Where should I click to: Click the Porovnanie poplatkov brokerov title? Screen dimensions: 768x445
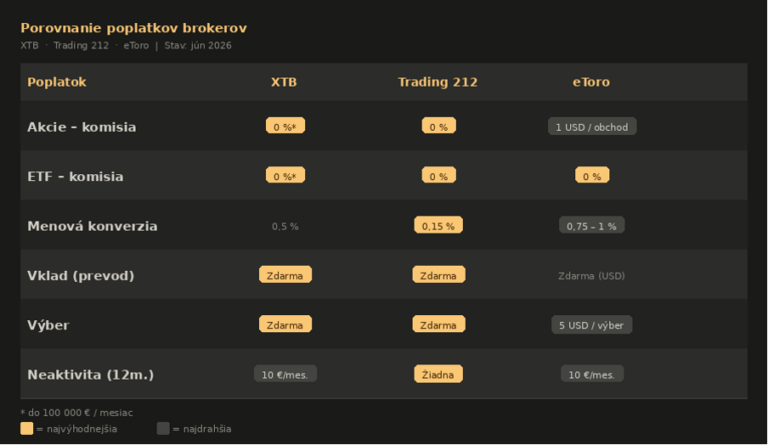[x=134, y=28]
